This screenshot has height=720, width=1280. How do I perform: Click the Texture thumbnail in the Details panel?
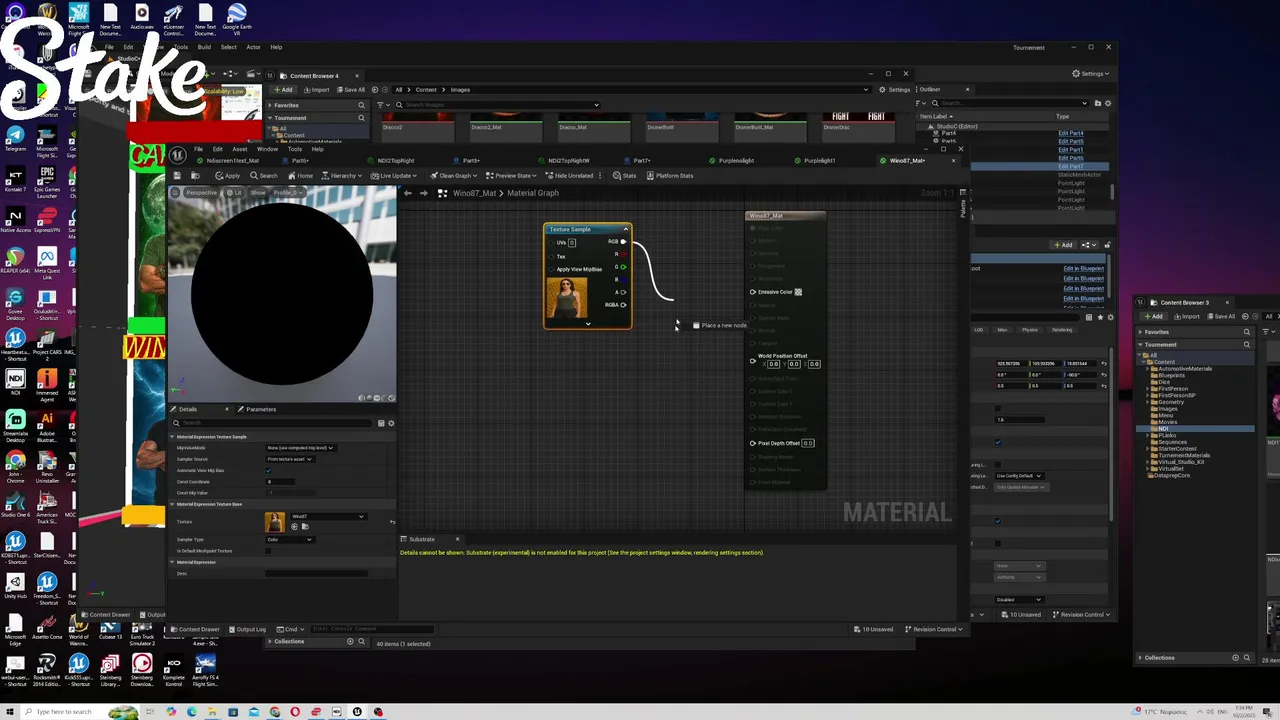pyautogui.click(x=275, y=521)
